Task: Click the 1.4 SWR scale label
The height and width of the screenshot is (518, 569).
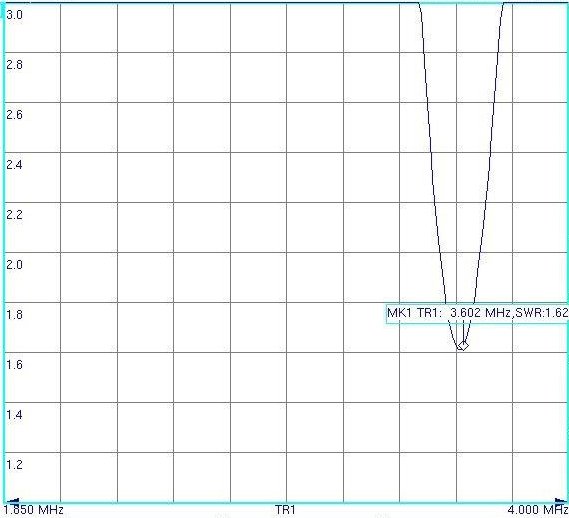Action: tap(15, 414)
